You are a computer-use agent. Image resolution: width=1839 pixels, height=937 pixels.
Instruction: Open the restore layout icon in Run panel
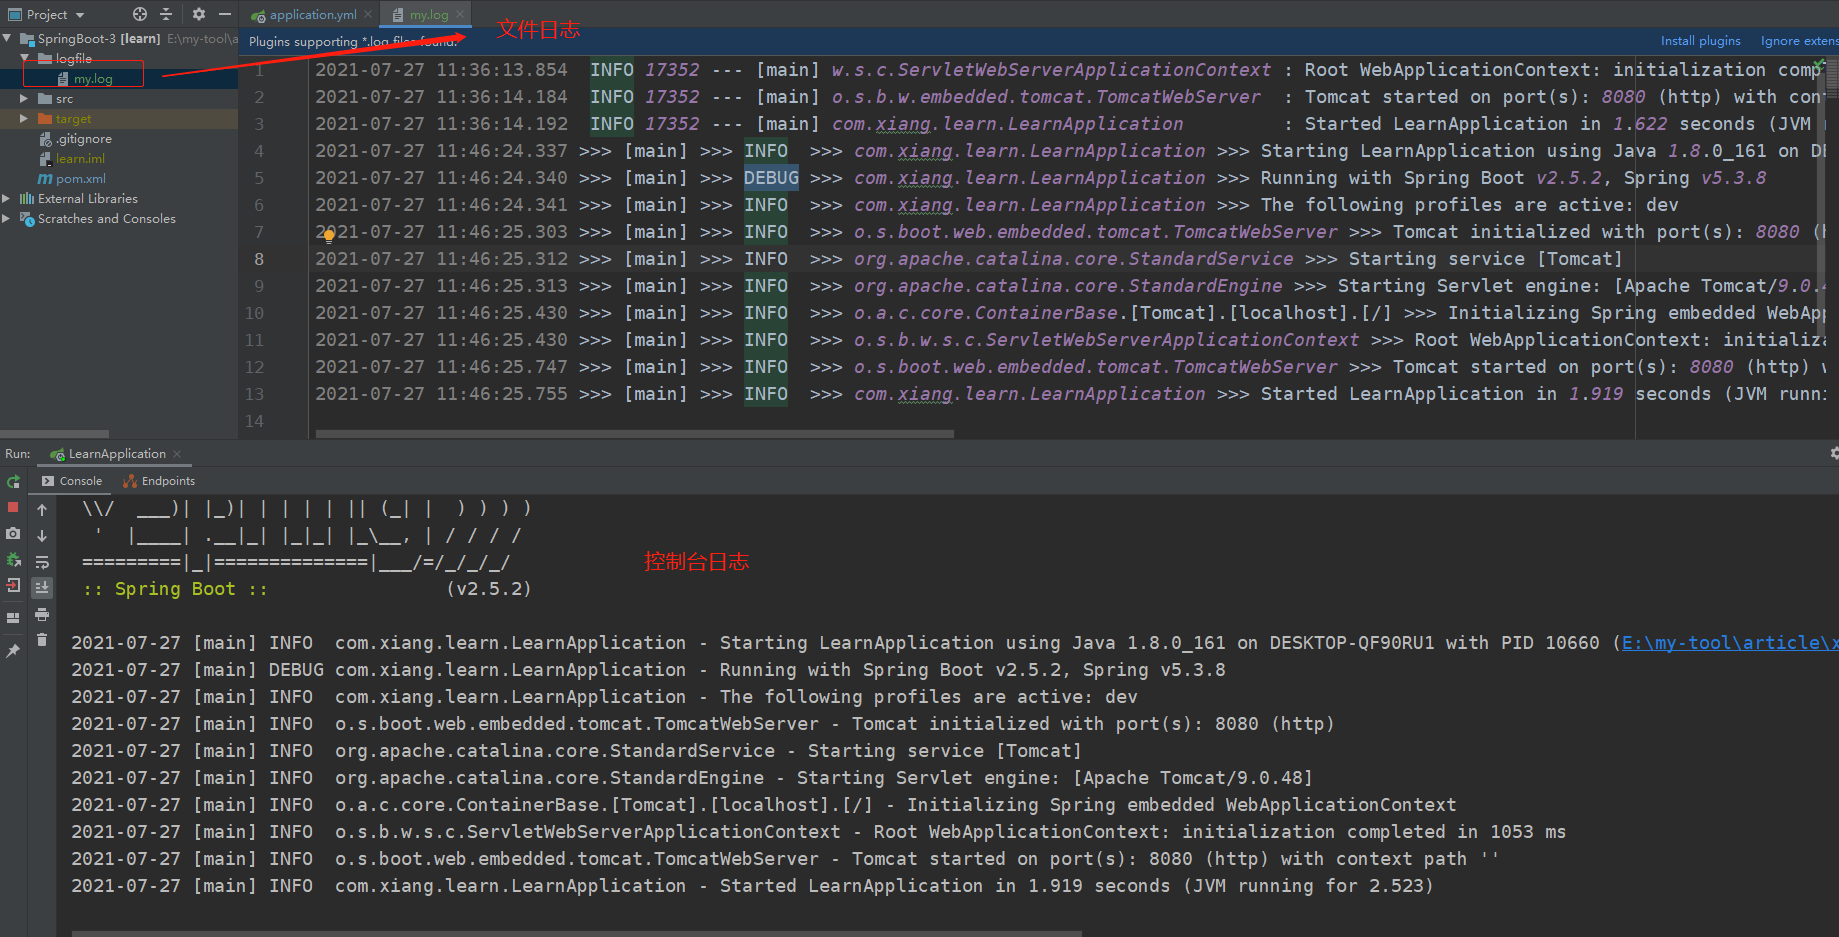[13, 618]
